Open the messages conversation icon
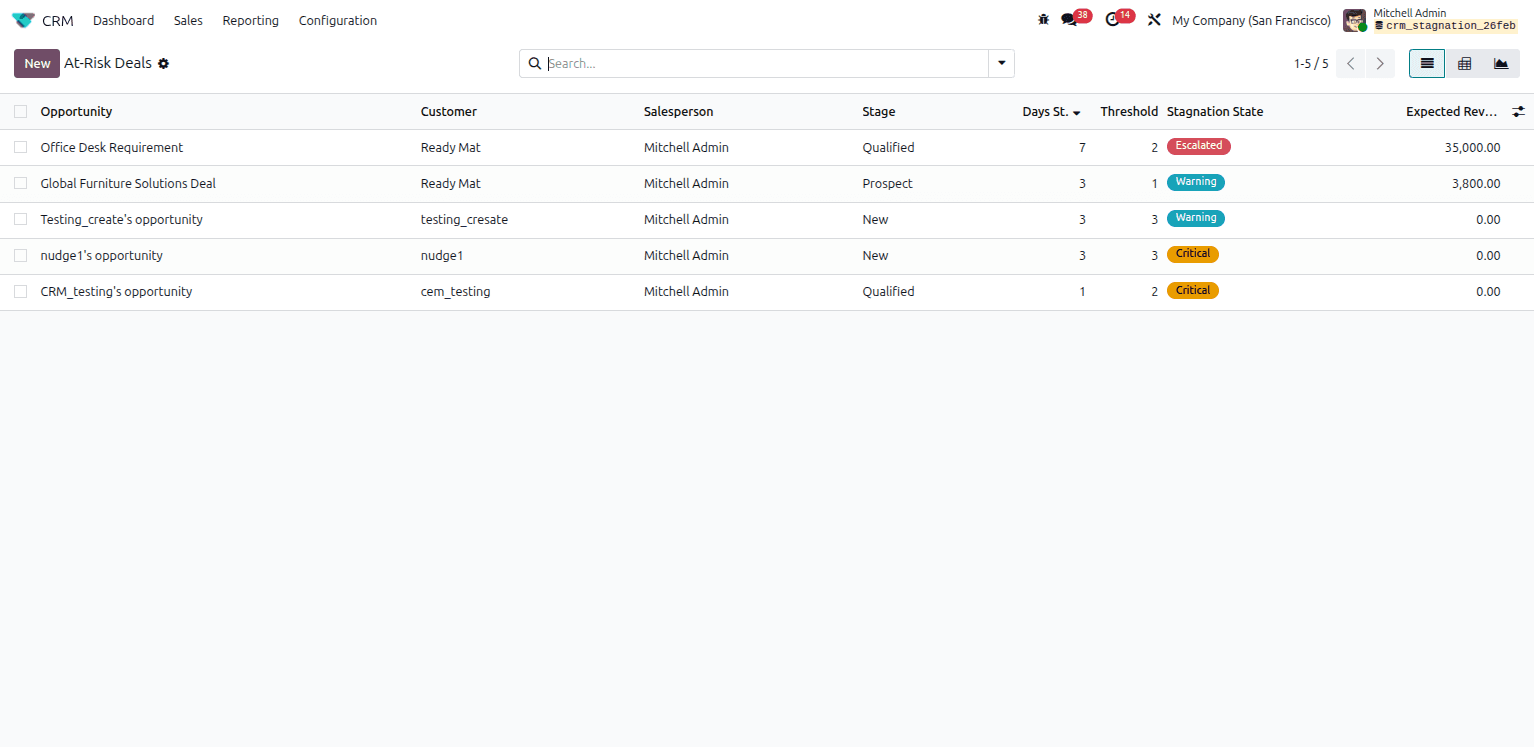The width and height of the screenshot is (1534, 747). click(x=1069, y=20)
